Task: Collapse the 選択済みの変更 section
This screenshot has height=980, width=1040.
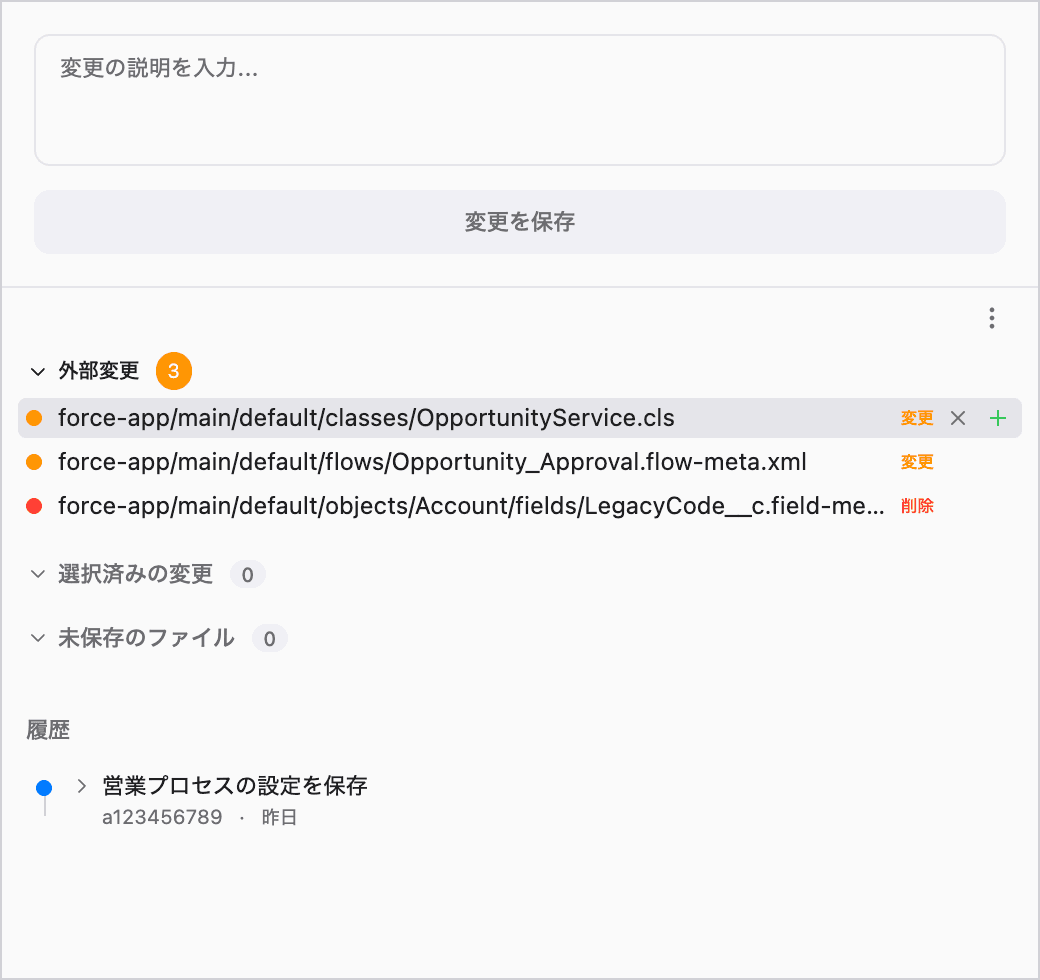Action: coord(38,574)
